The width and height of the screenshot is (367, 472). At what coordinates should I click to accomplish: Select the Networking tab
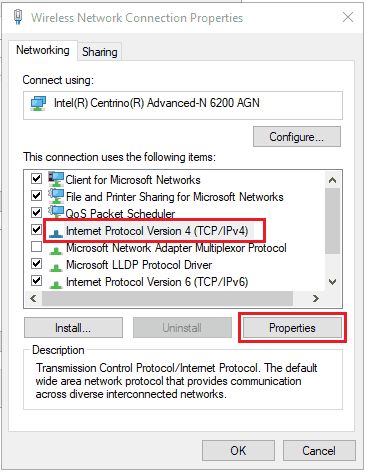click(43, 50)
